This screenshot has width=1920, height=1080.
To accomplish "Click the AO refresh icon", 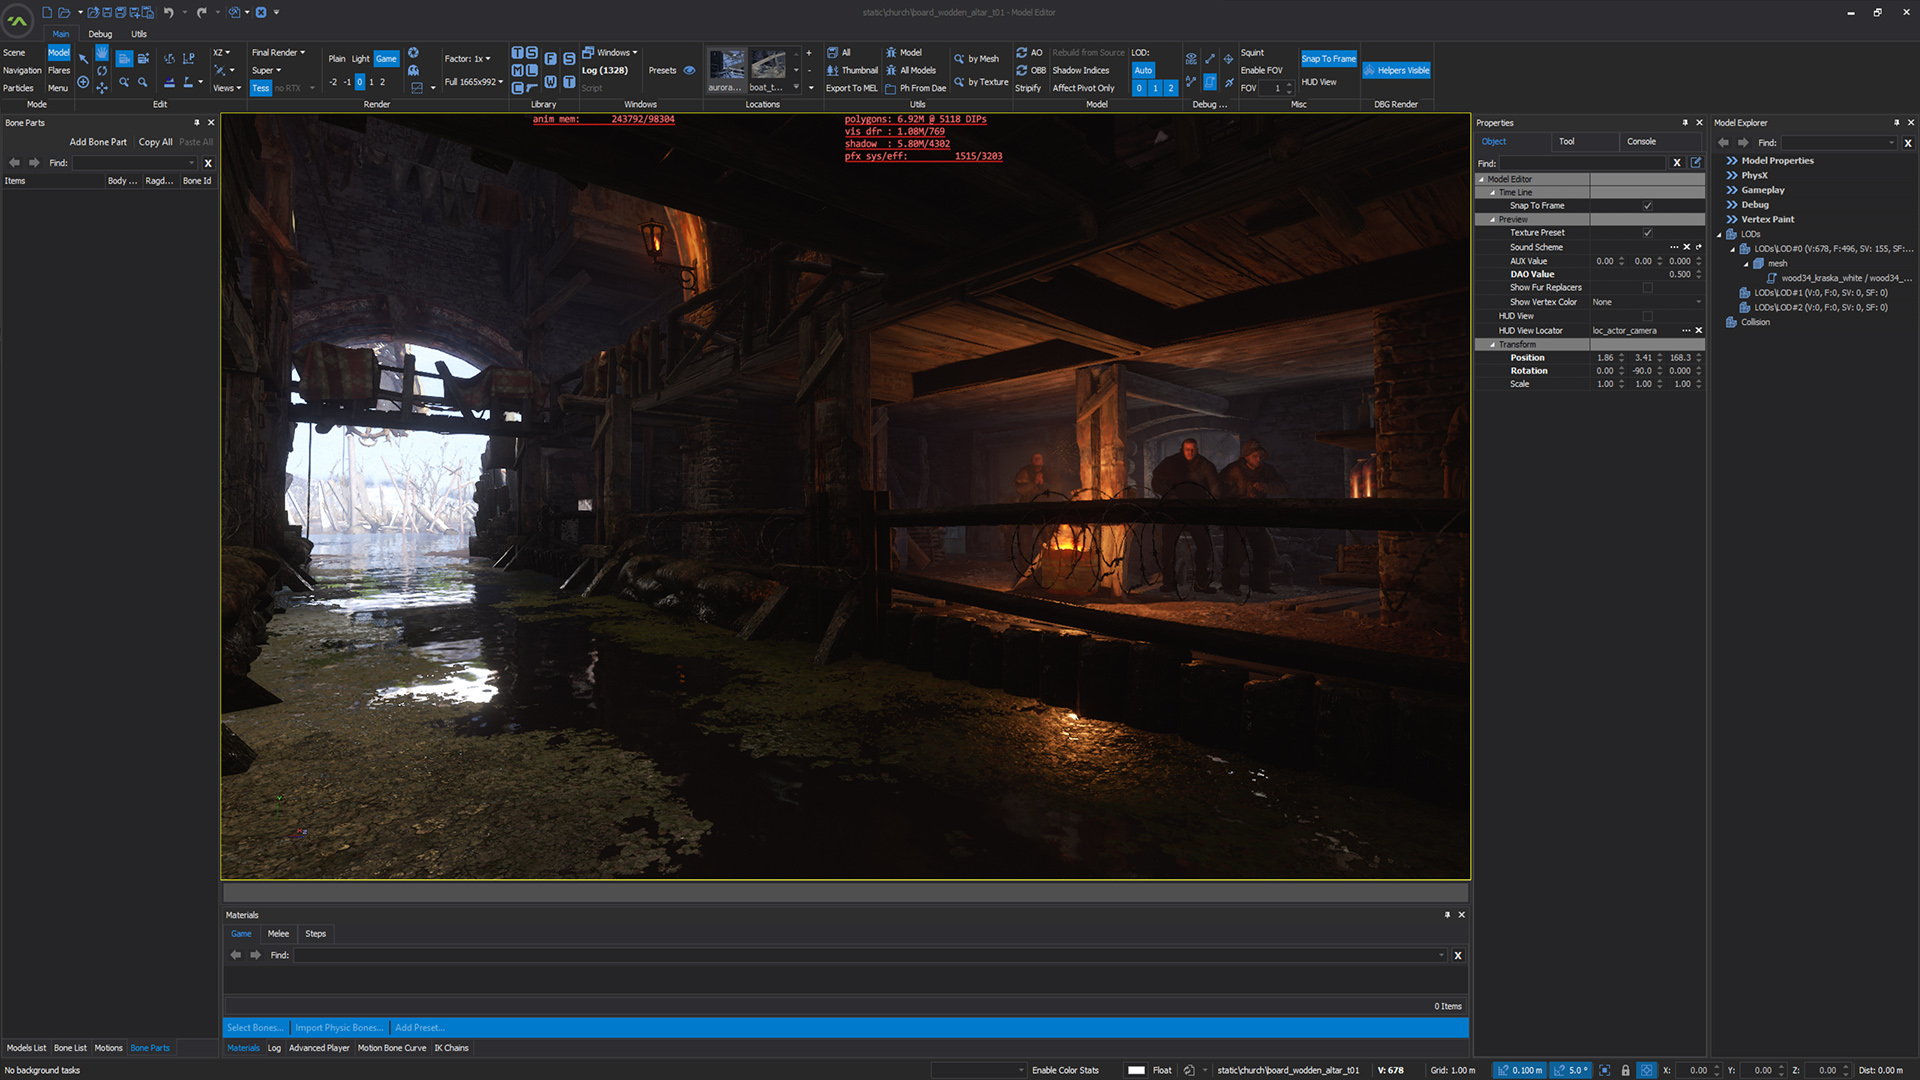I will pos(1021,53).
